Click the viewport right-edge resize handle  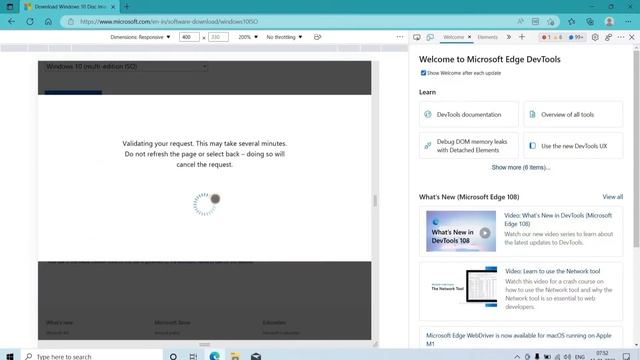click(x=375, y=200)
